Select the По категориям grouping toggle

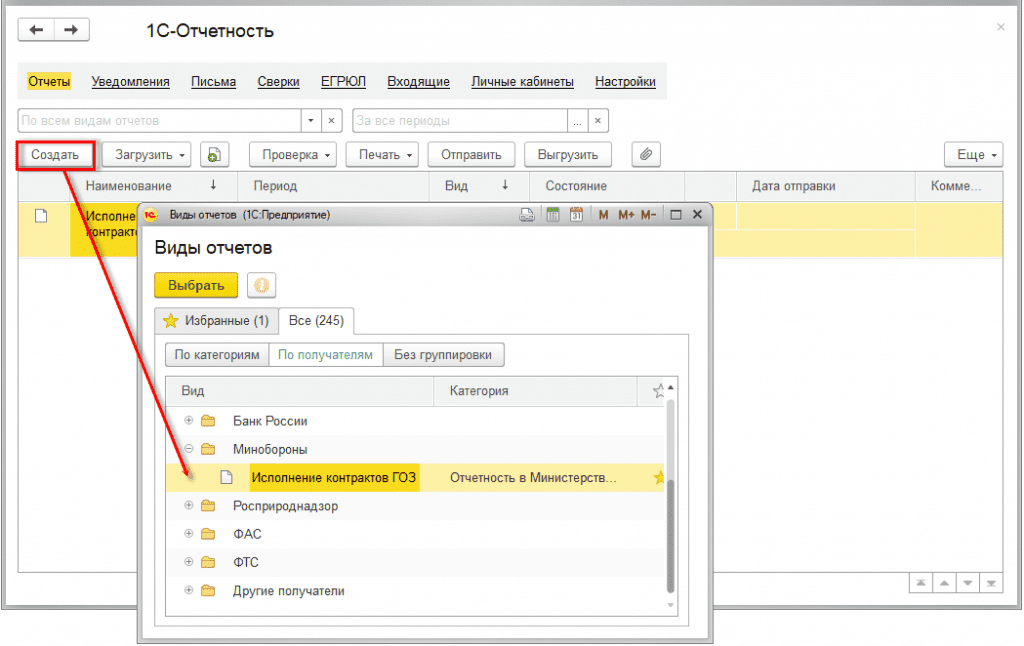(x=217, y=354)
